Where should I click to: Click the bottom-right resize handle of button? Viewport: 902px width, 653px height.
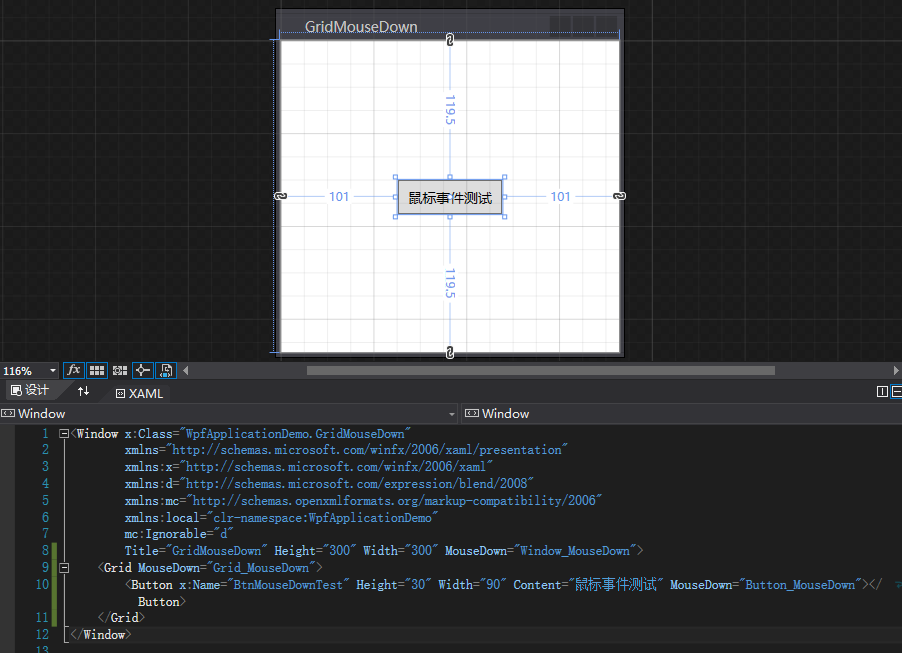click(x=504, y=217)
